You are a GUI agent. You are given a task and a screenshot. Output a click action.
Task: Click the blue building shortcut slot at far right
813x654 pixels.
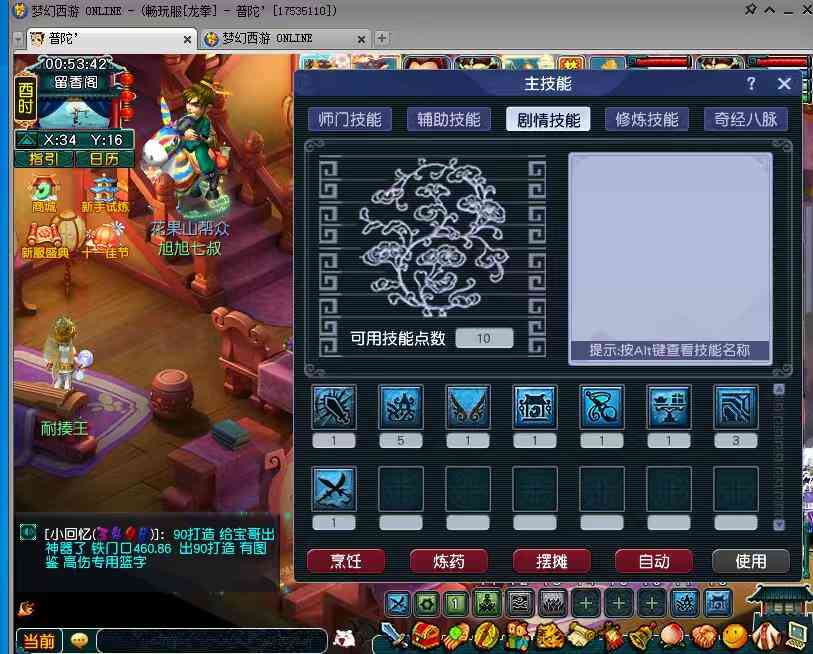(718, 604)
